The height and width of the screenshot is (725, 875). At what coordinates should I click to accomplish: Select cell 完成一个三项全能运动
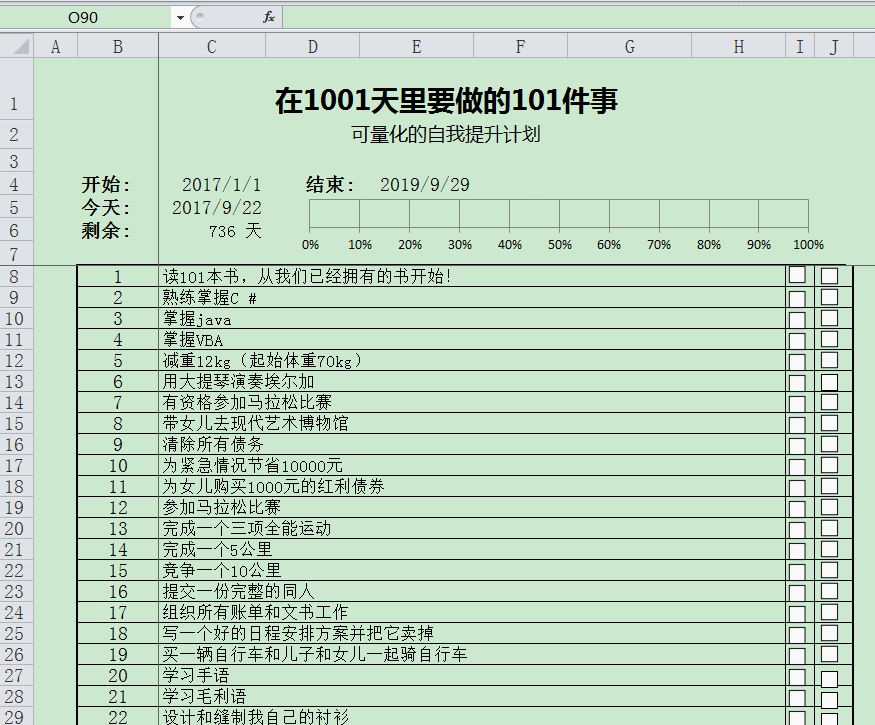coord(472,528)
